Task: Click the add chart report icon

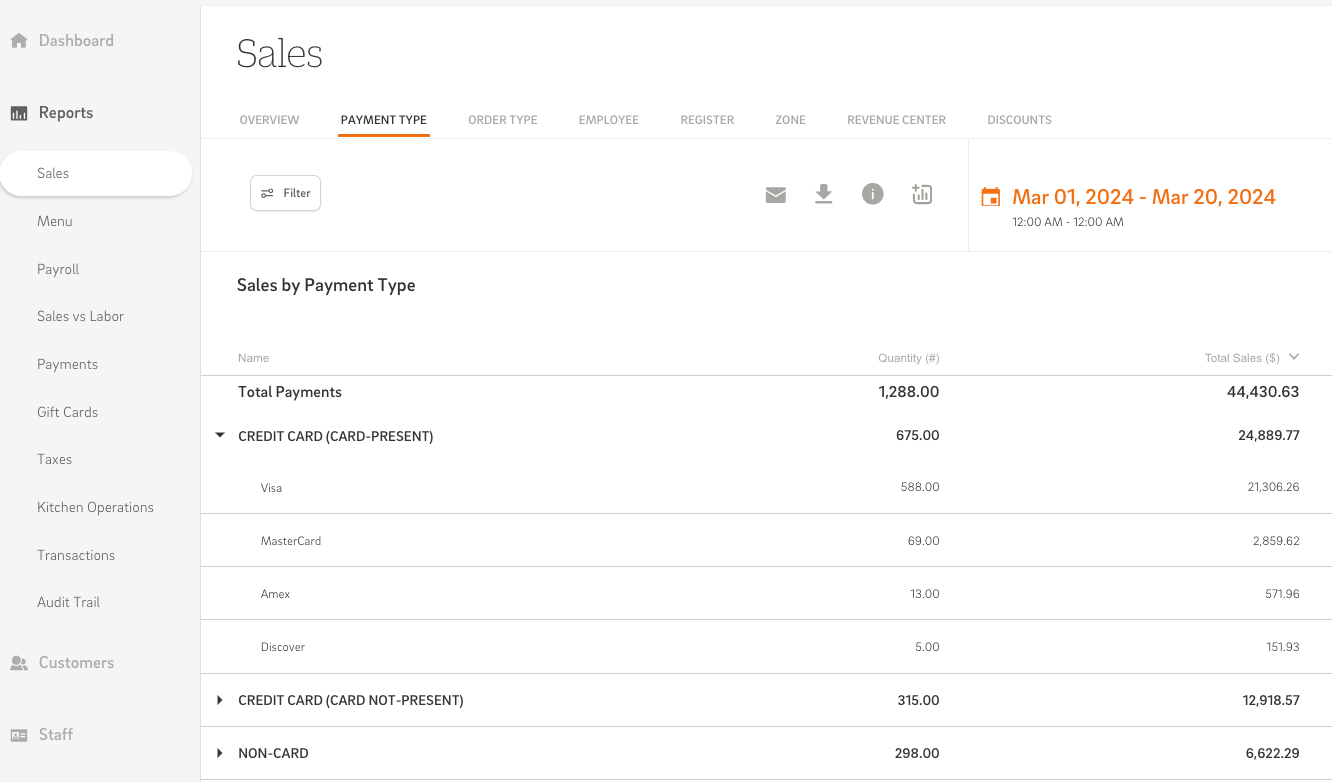Action: pos(922,194)
